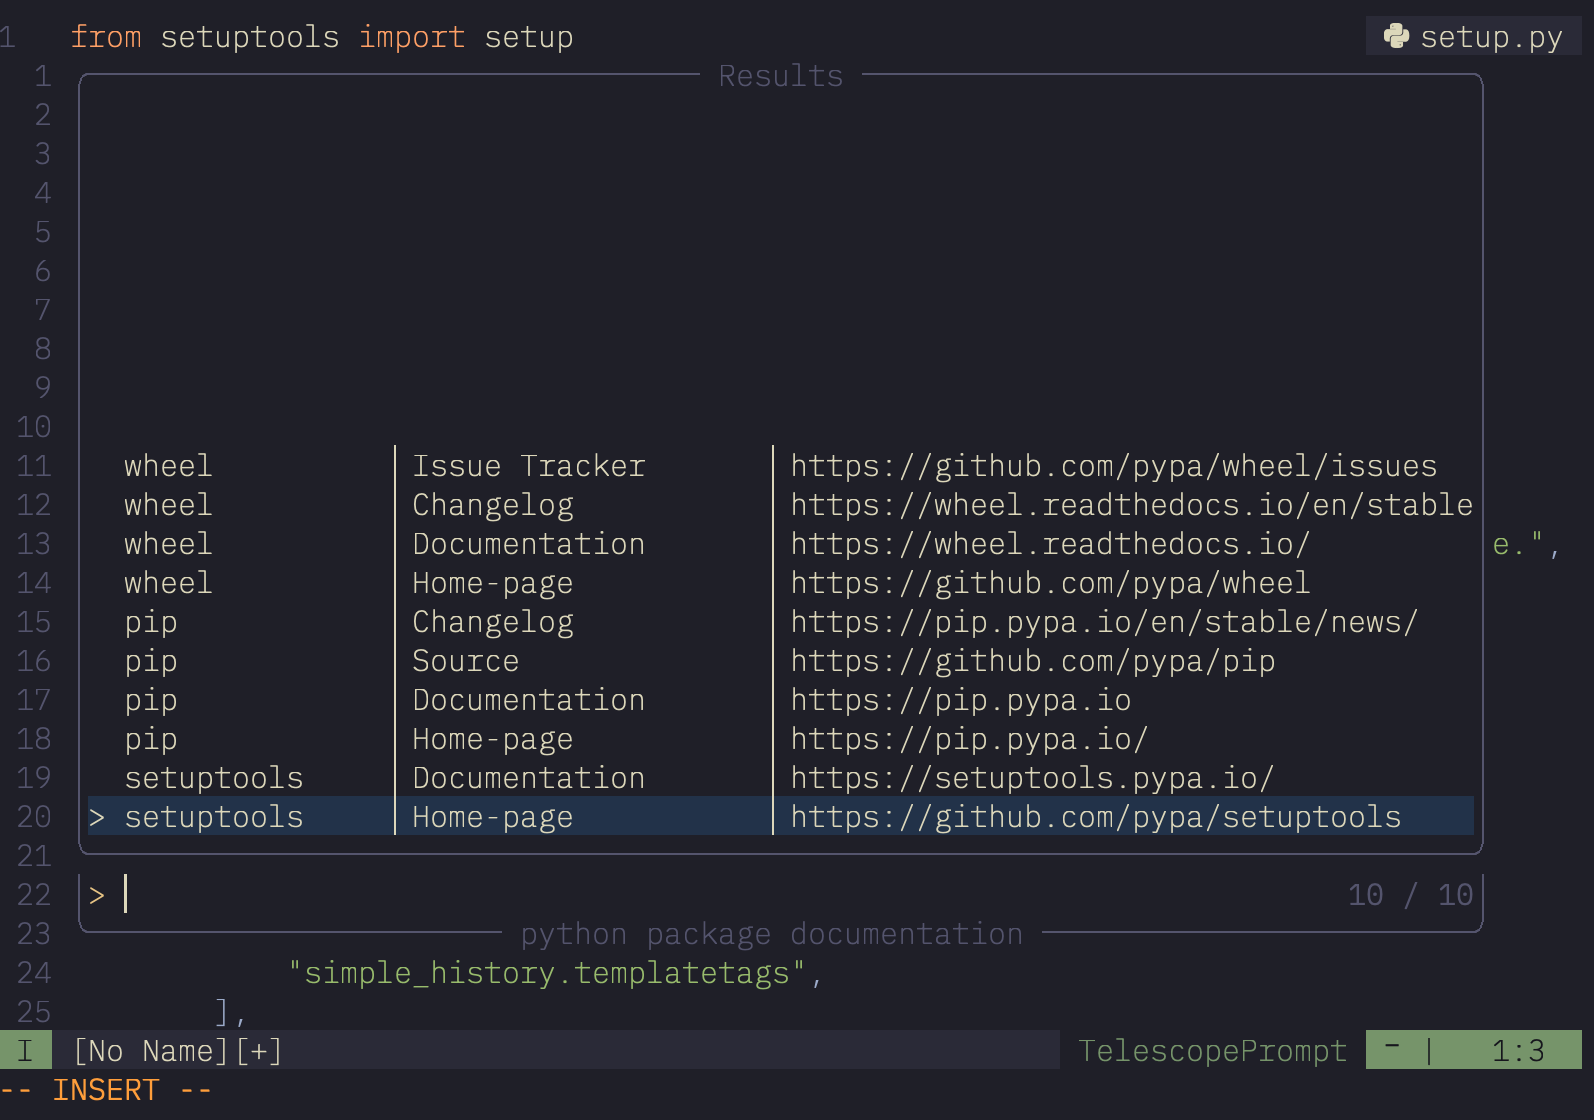Click the Python icon beside setup.py
Screen dimensions: 1594x1120
tap(1396, 37)
